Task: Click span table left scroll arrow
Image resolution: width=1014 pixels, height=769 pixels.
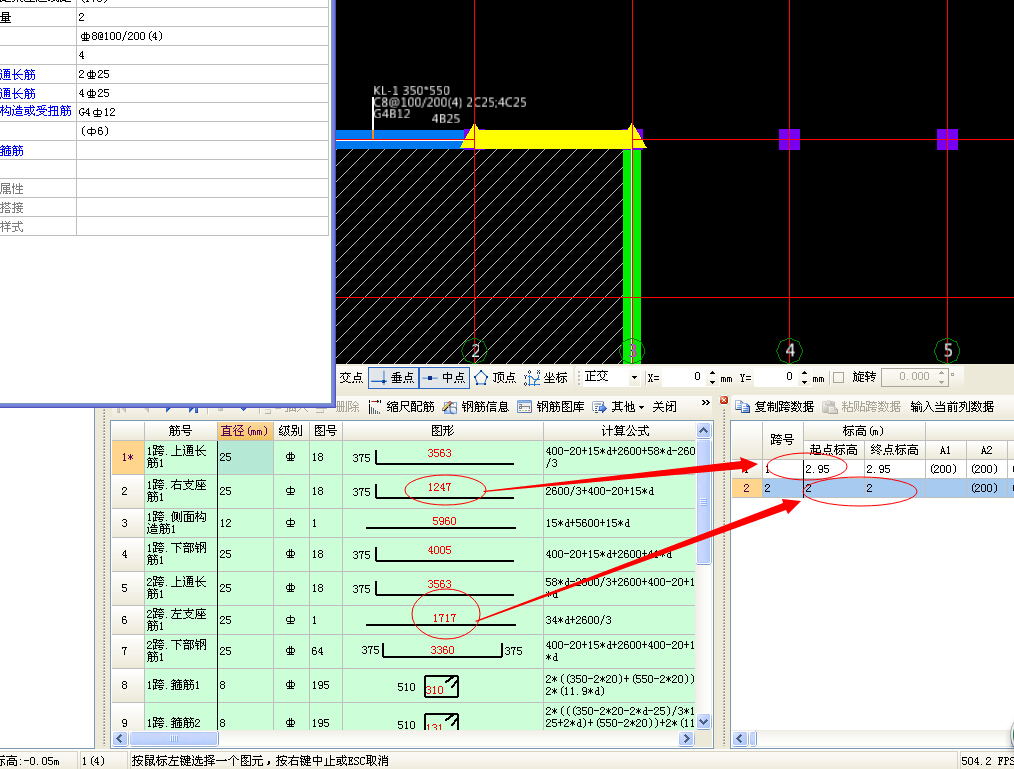Action: [740, 739]
